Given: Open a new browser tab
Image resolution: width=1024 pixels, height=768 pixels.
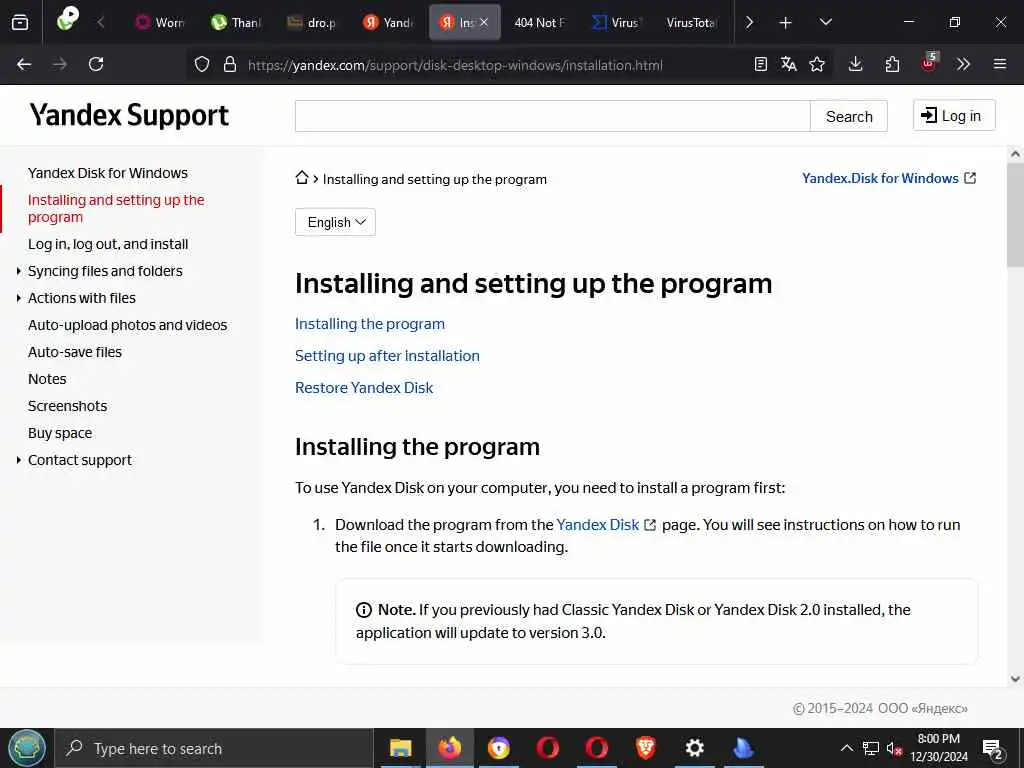Looking at the screenshot, I should [x=786, y=23].
